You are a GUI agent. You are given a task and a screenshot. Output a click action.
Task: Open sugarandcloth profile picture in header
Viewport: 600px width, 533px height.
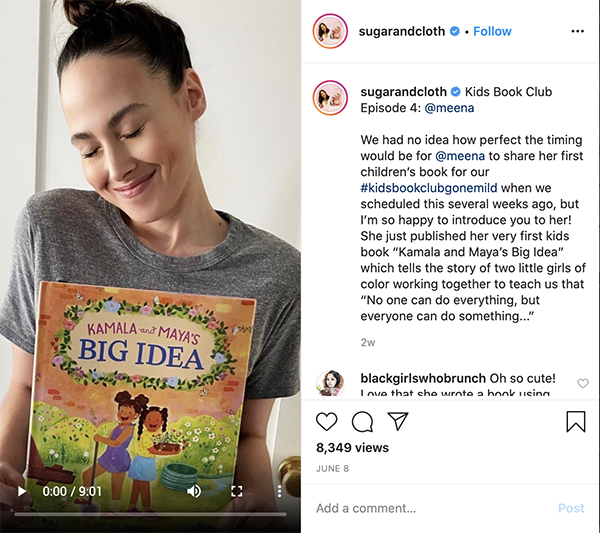(330, 31)
